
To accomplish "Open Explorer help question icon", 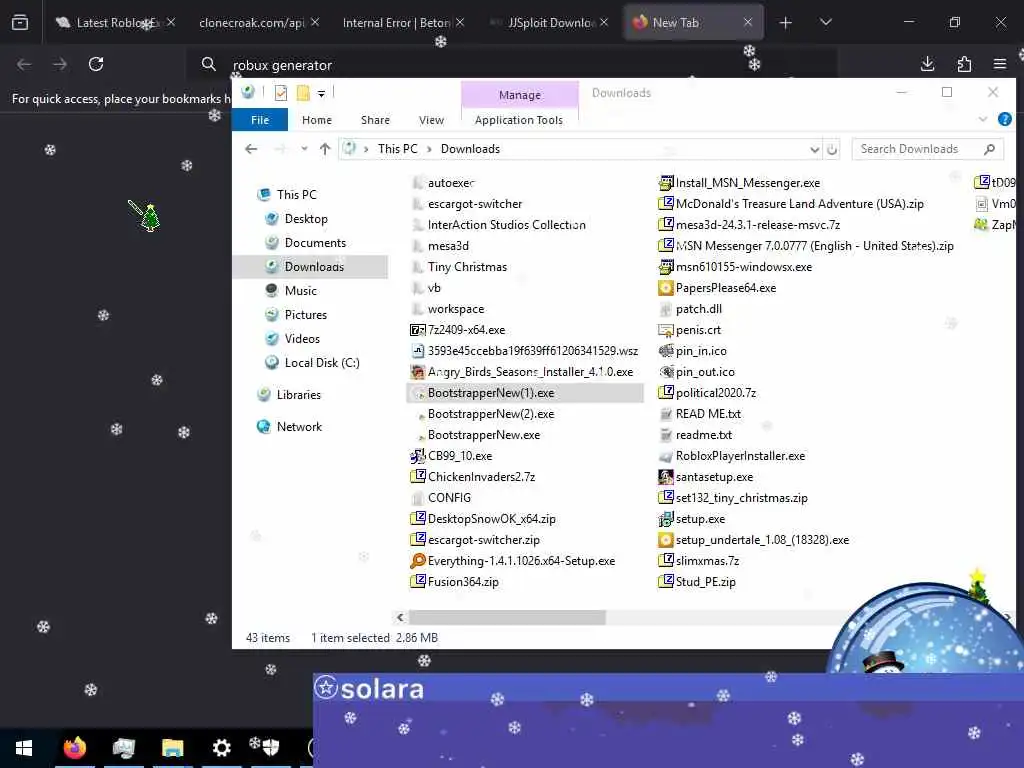I will (x=1004, y=120).
